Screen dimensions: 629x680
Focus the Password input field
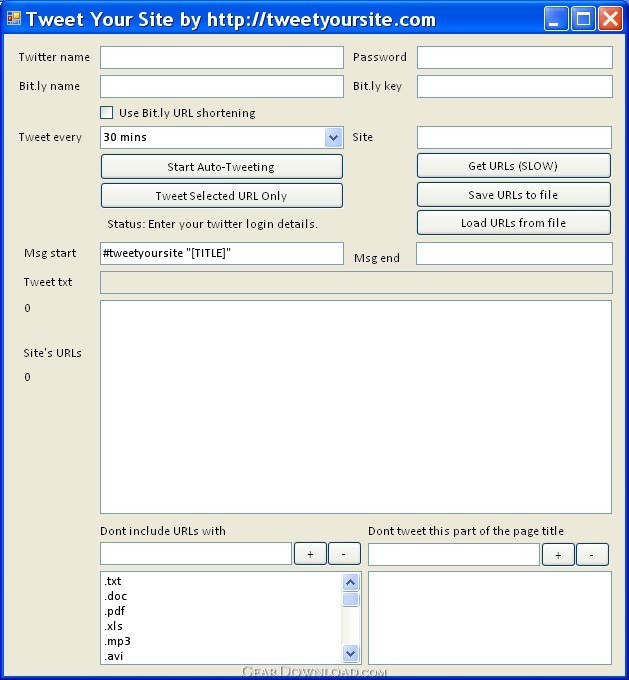point(514,58)
